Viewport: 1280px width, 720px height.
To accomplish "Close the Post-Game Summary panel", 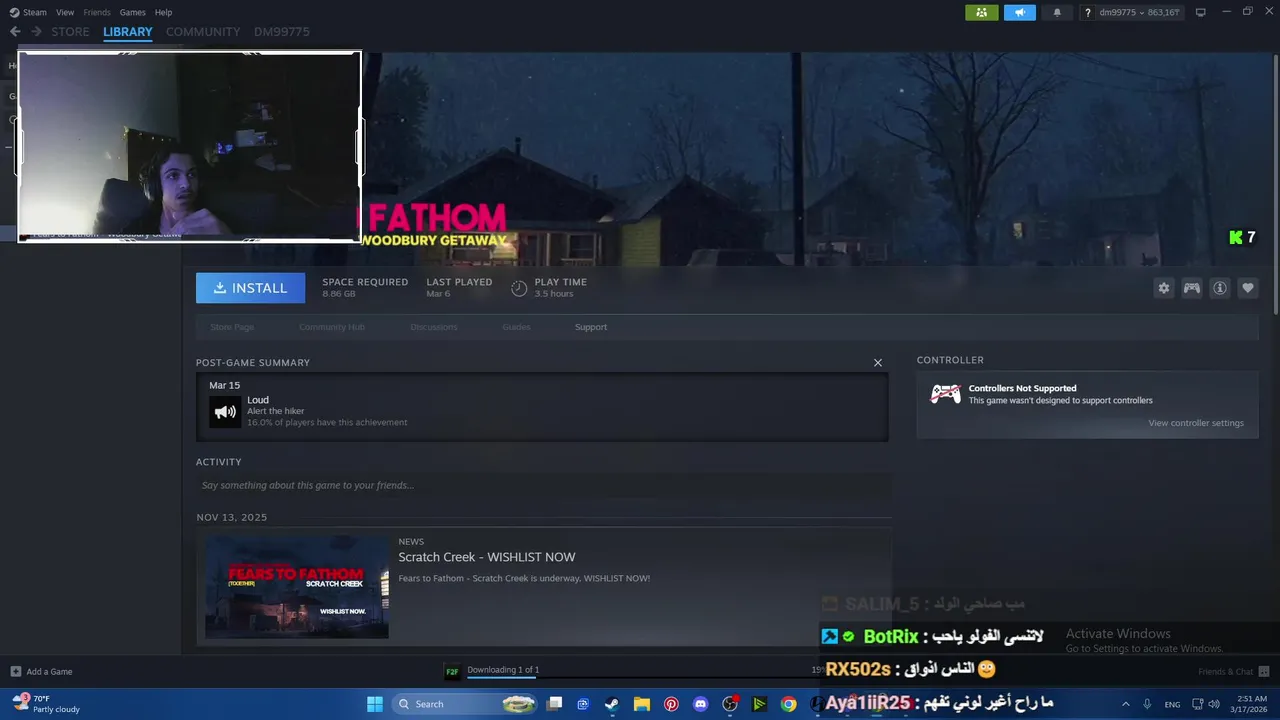I will point(878,363).
